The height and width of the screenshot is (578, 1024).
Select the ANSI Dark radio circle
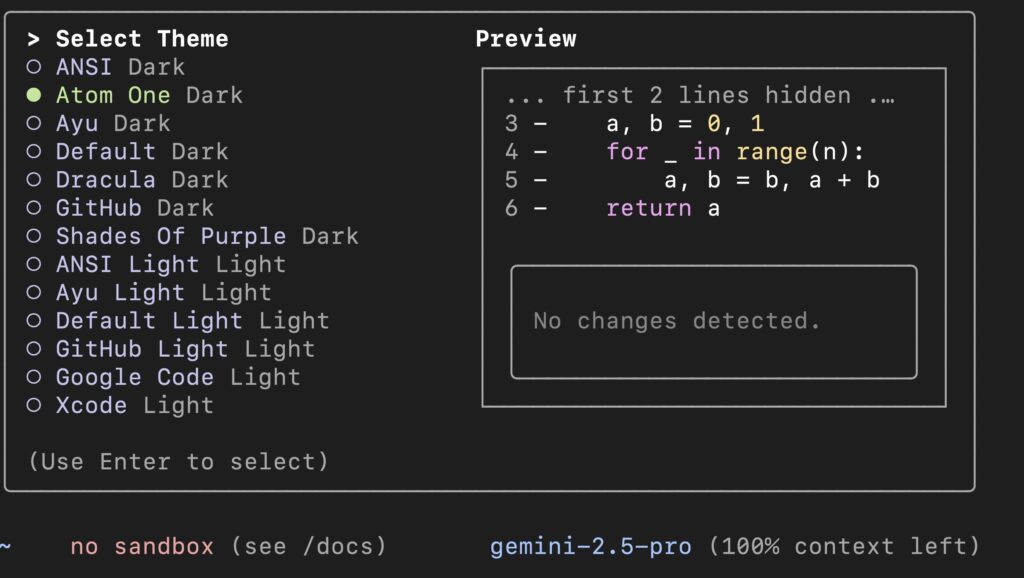coord(34,67)
